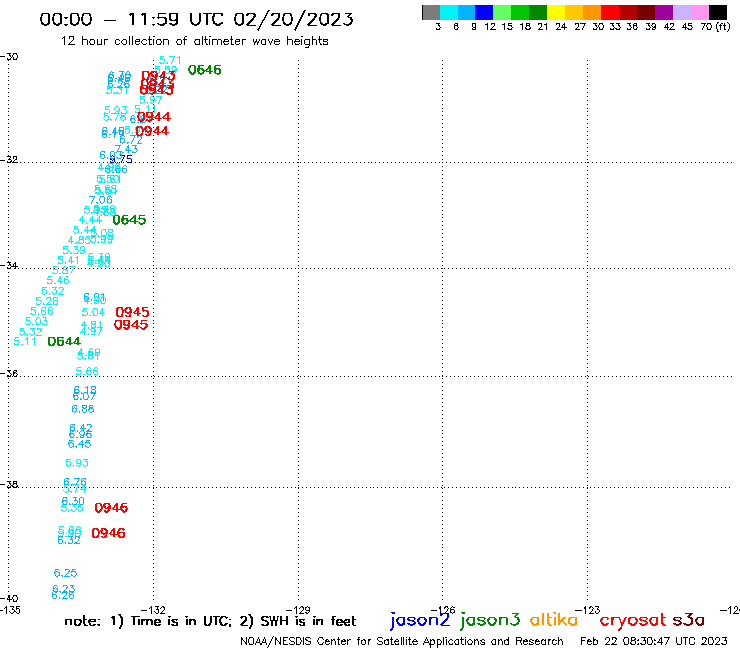Click the wave height value '6.25'
The image size is (740, 650).
click(65, 573)
